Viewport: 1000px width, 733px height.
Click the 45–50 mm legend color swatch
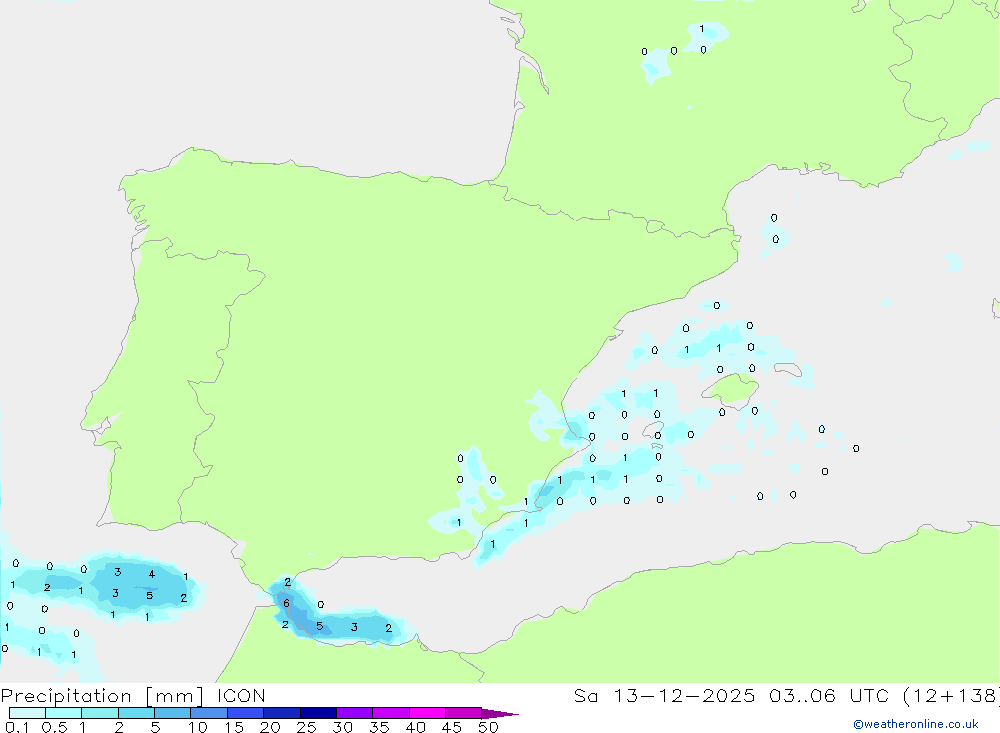(463, 713)
